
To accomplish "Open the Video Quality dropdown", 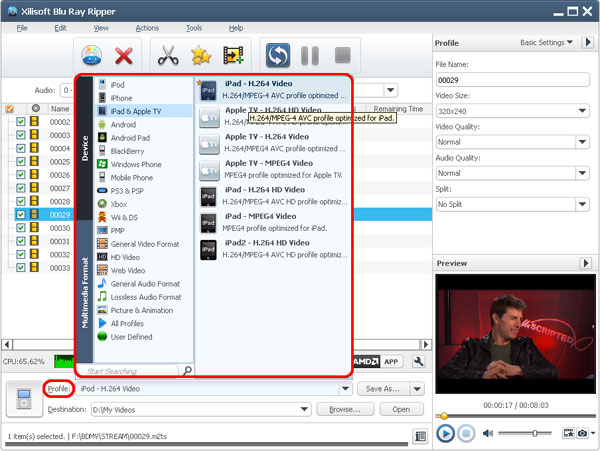I will point(582,142).
